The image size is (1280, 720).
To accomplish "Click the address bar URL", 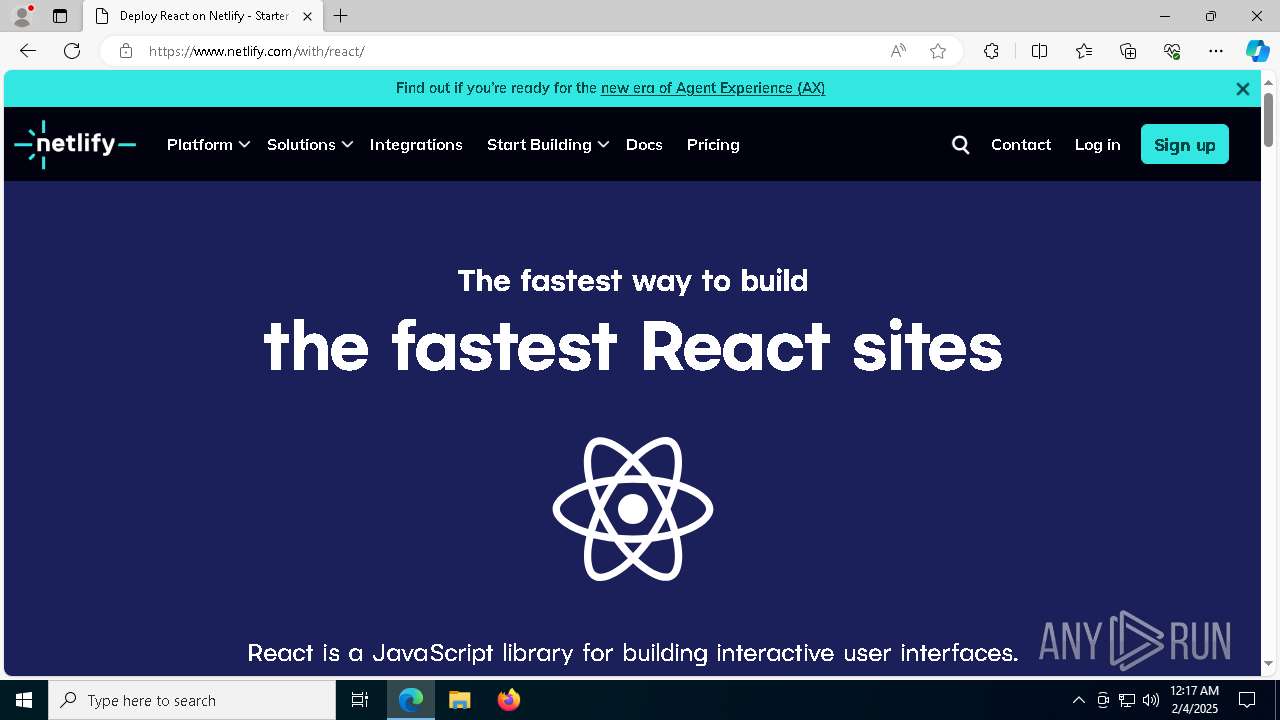I will coord(256,51).
